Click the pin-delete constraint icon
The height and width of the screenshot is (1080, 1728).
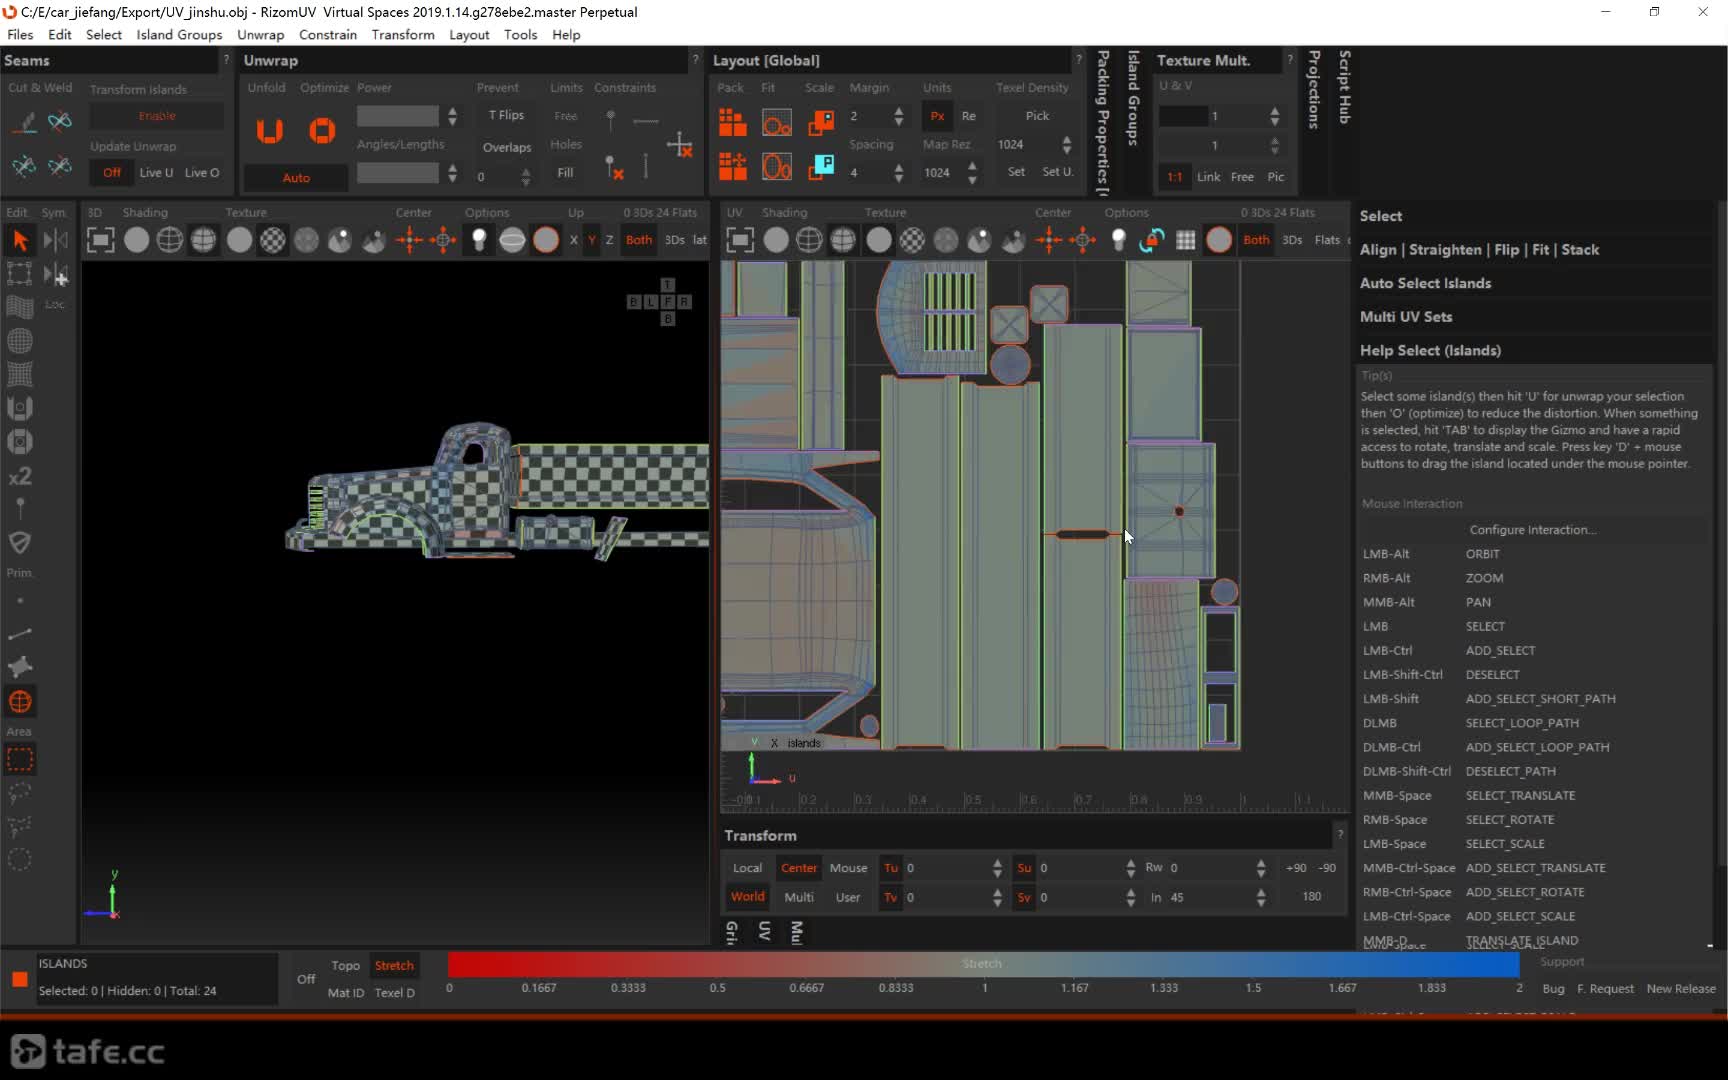(614, 167)
